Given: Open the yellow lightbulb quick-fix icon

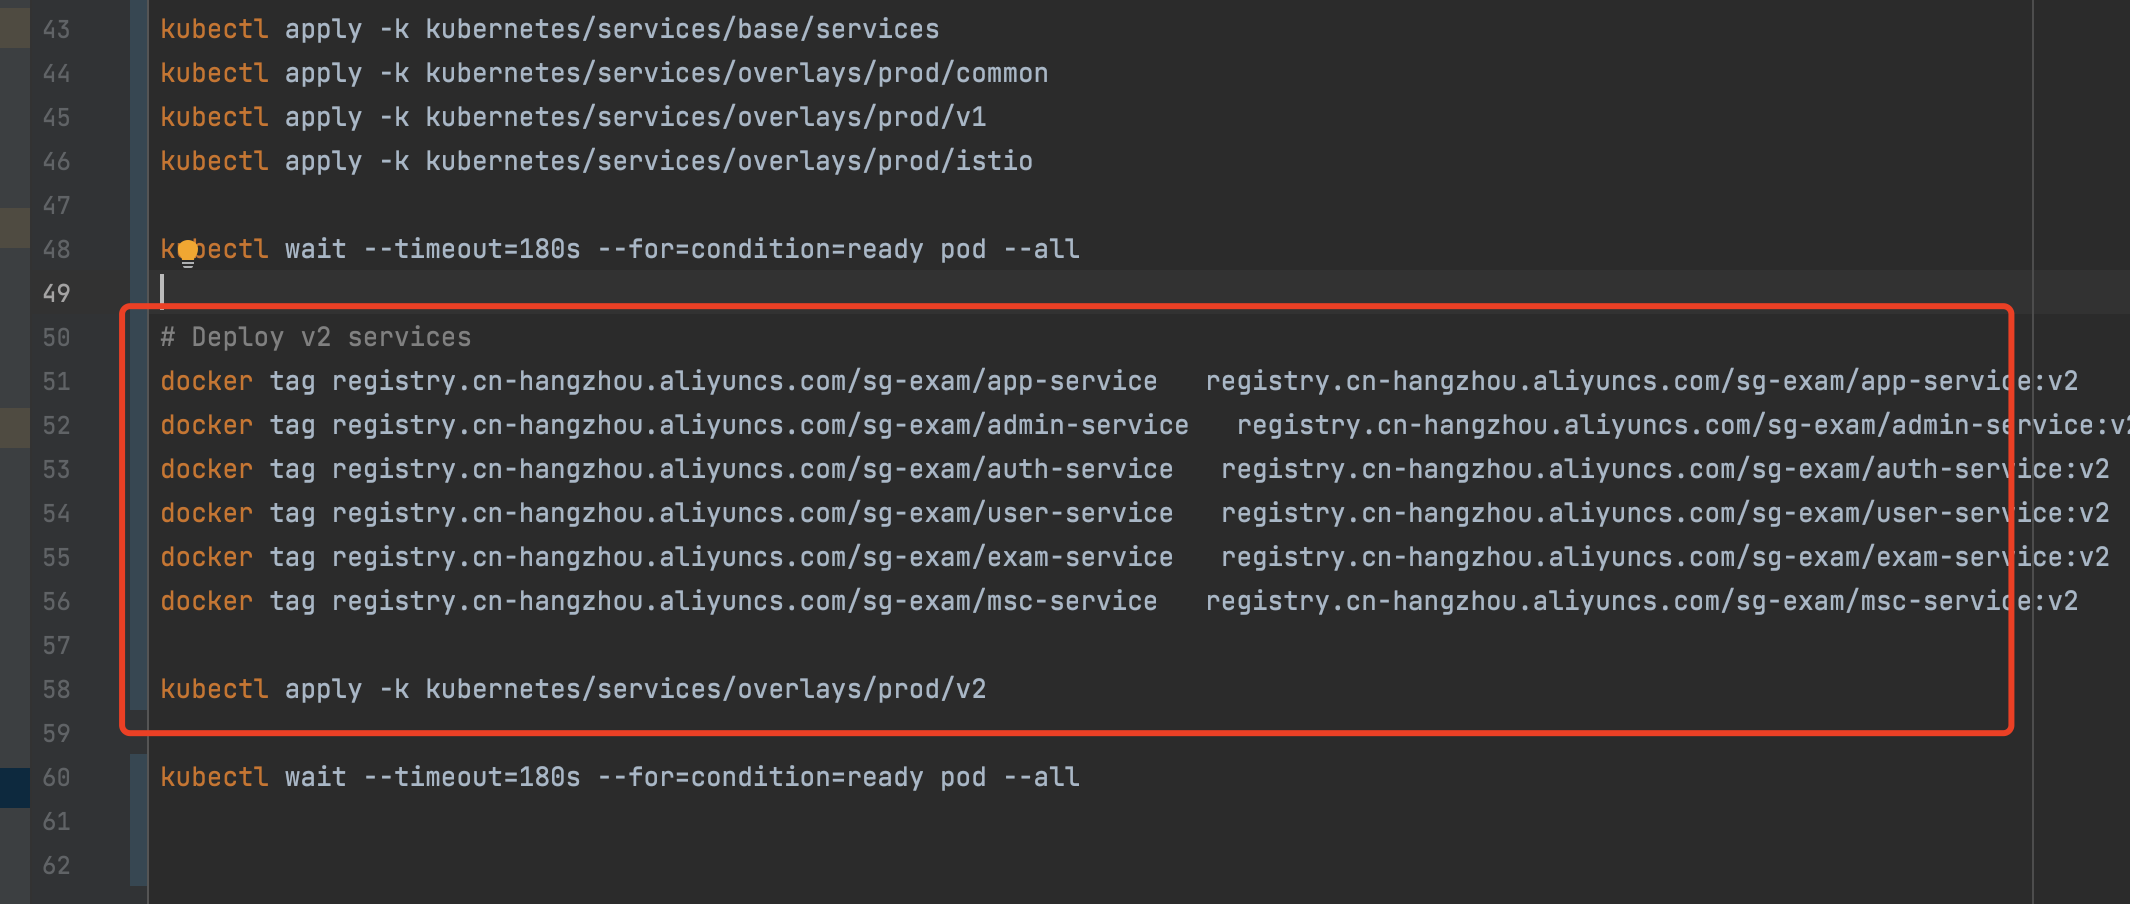Looking at the screenshot, I should [187, 254].
